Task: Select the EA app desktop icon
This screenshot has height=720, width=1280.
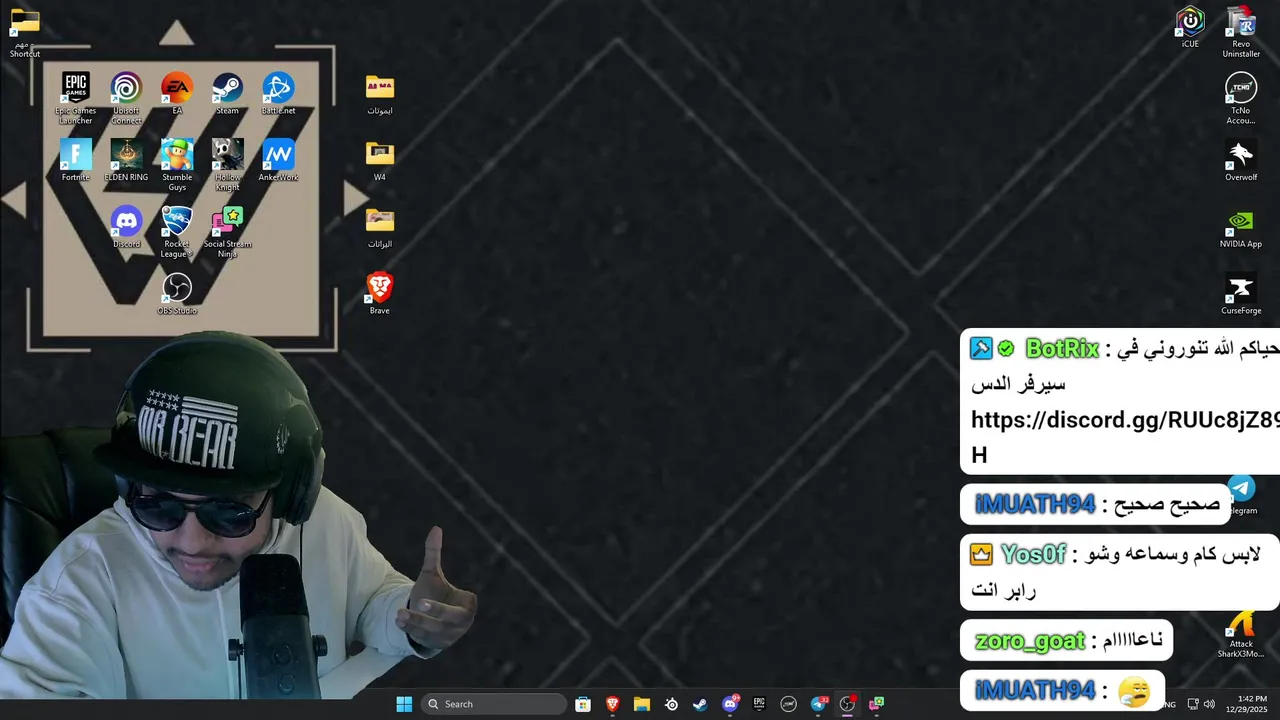Action: coord(177,93)
